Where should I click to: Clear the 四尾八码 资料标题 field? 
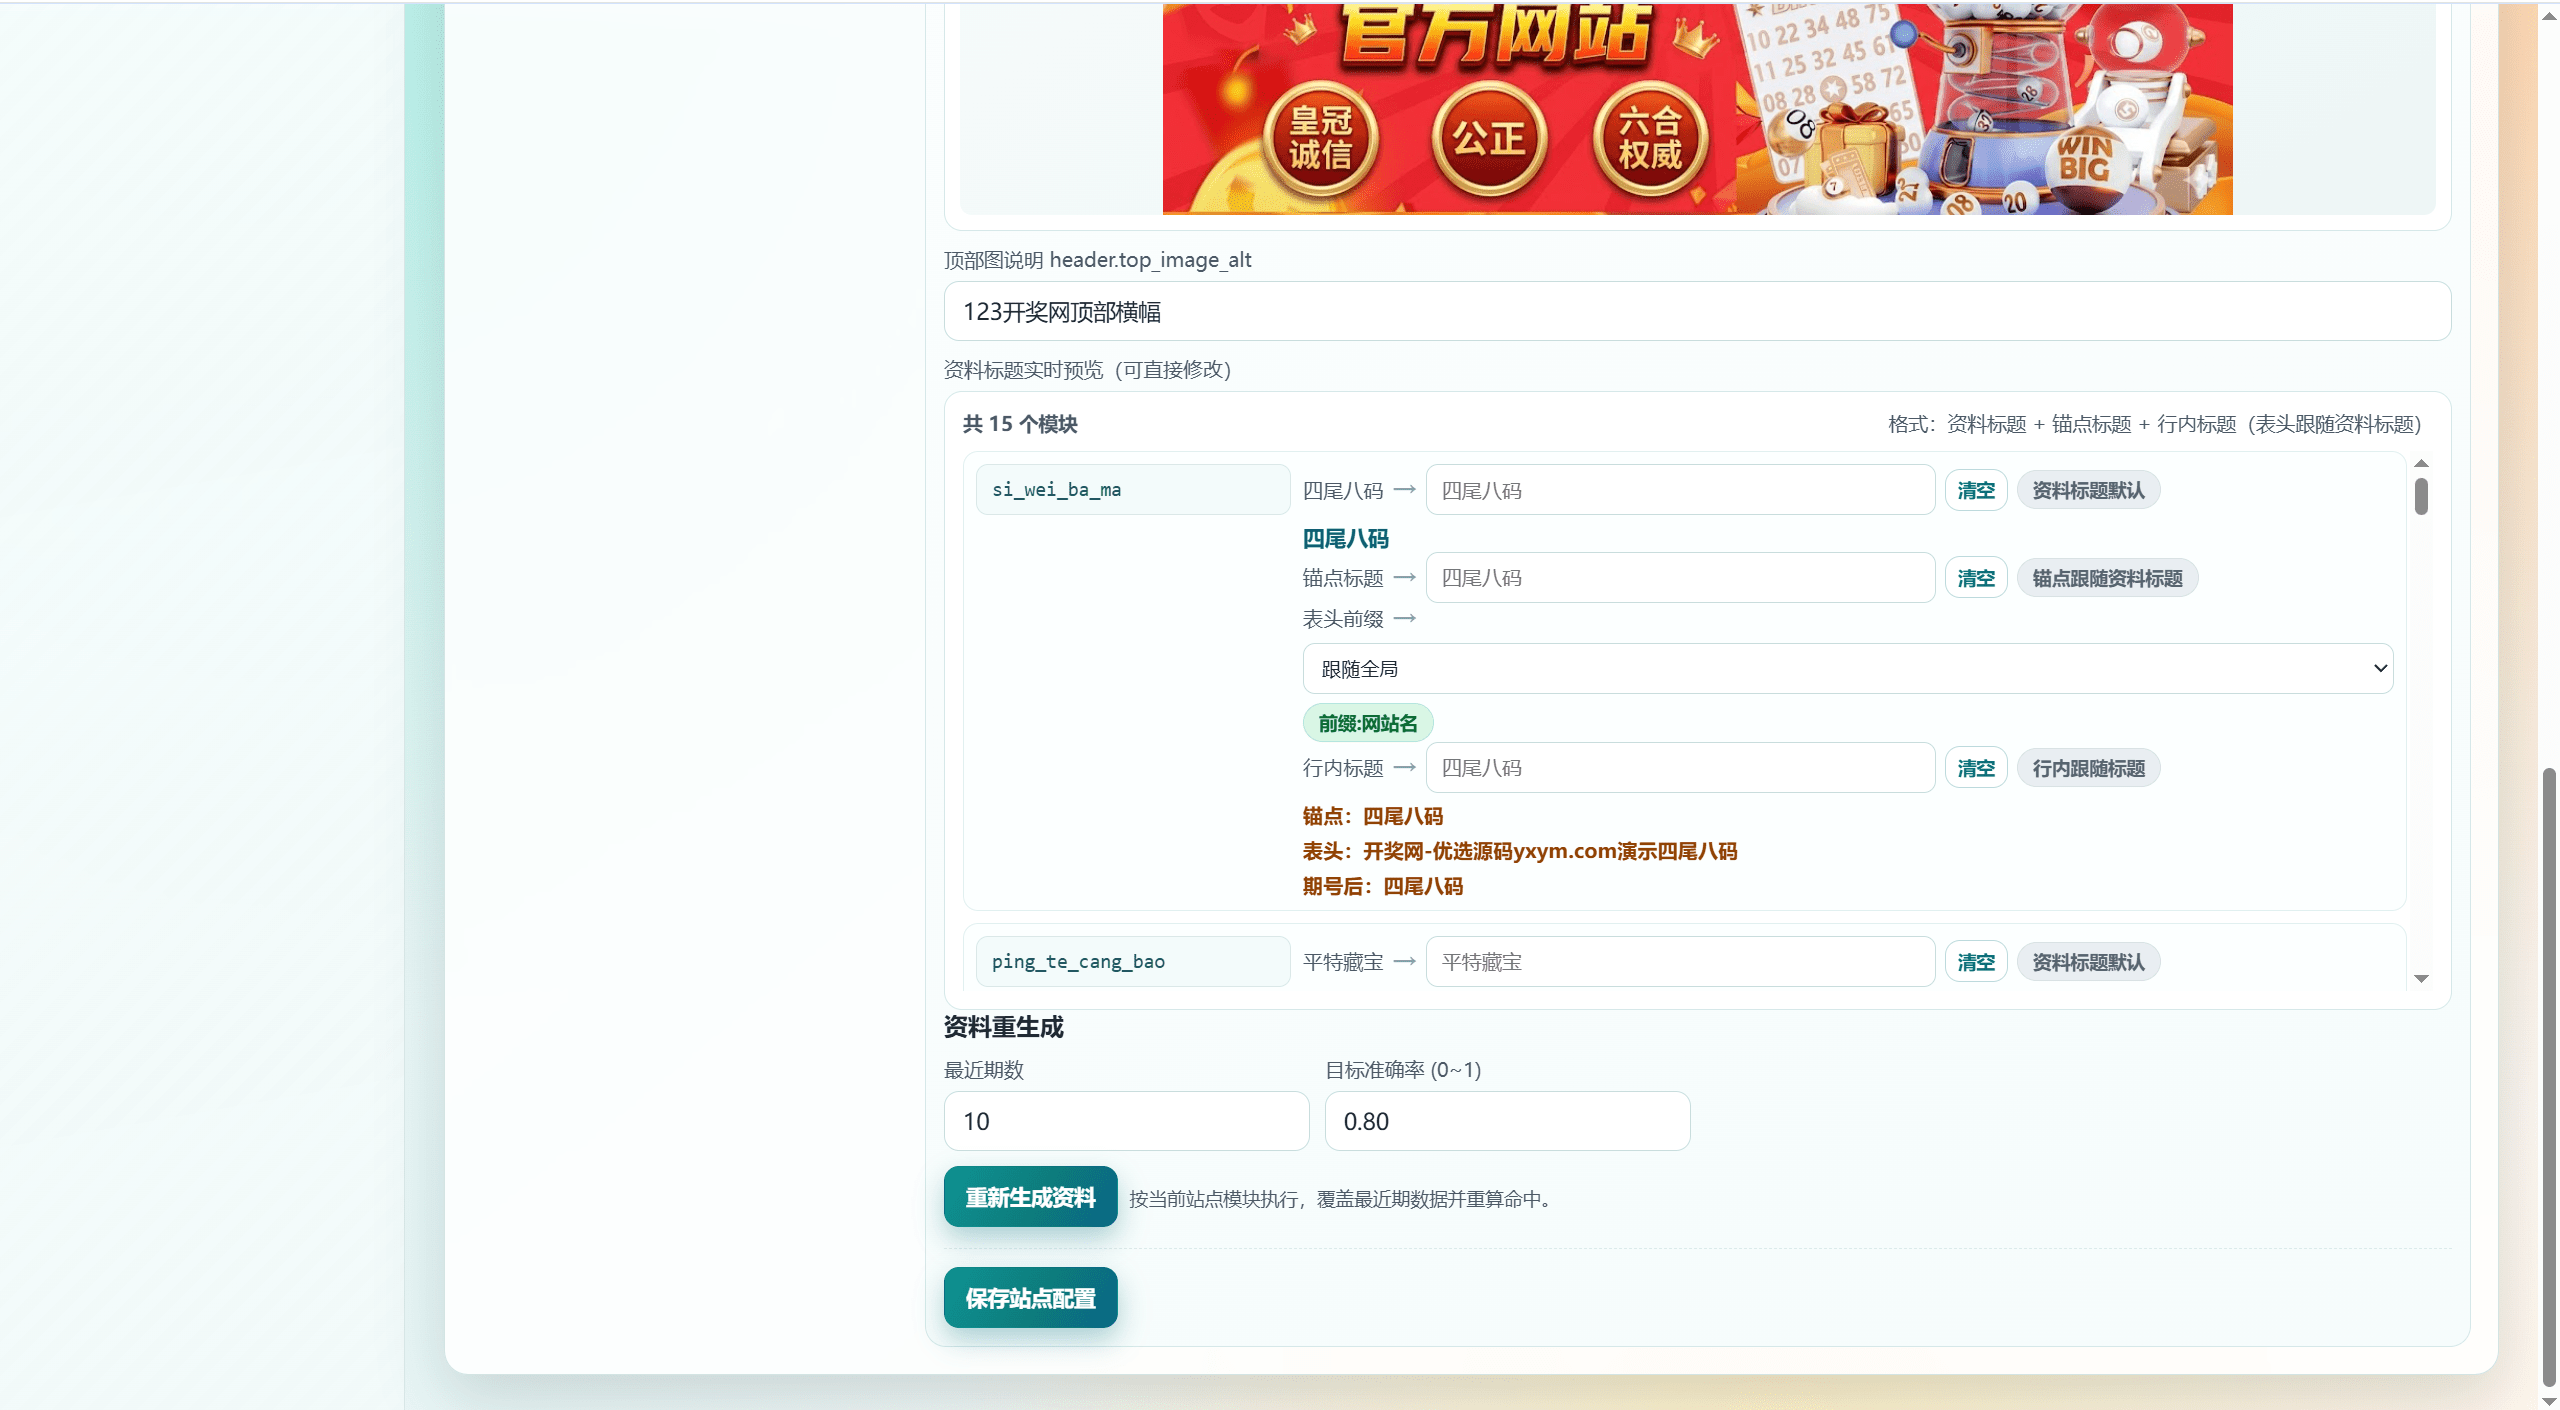(1976, 490)
